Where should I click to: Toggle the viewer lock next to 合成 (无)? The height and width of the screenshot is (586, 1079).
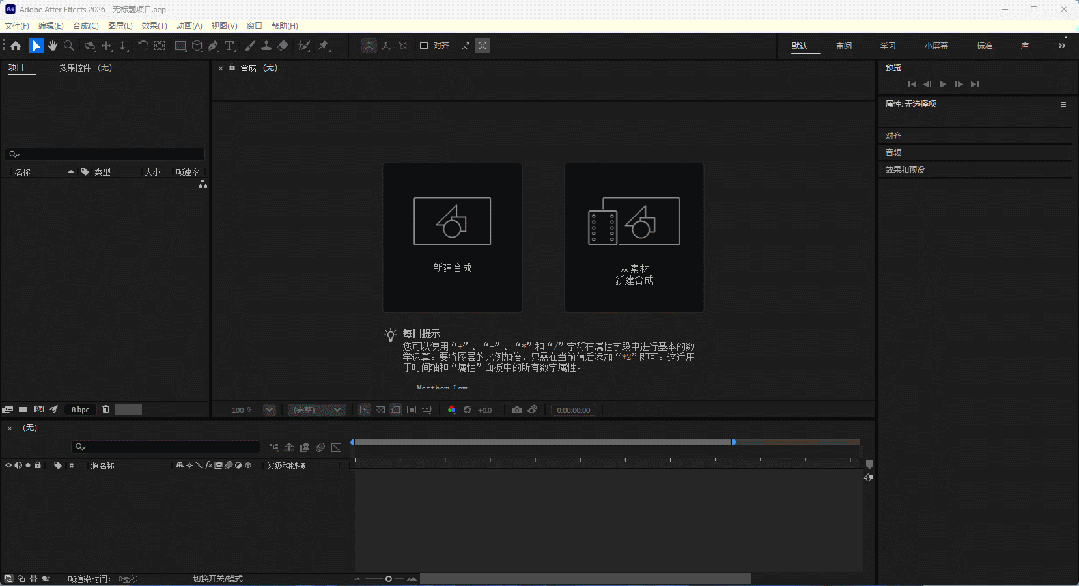232,68
